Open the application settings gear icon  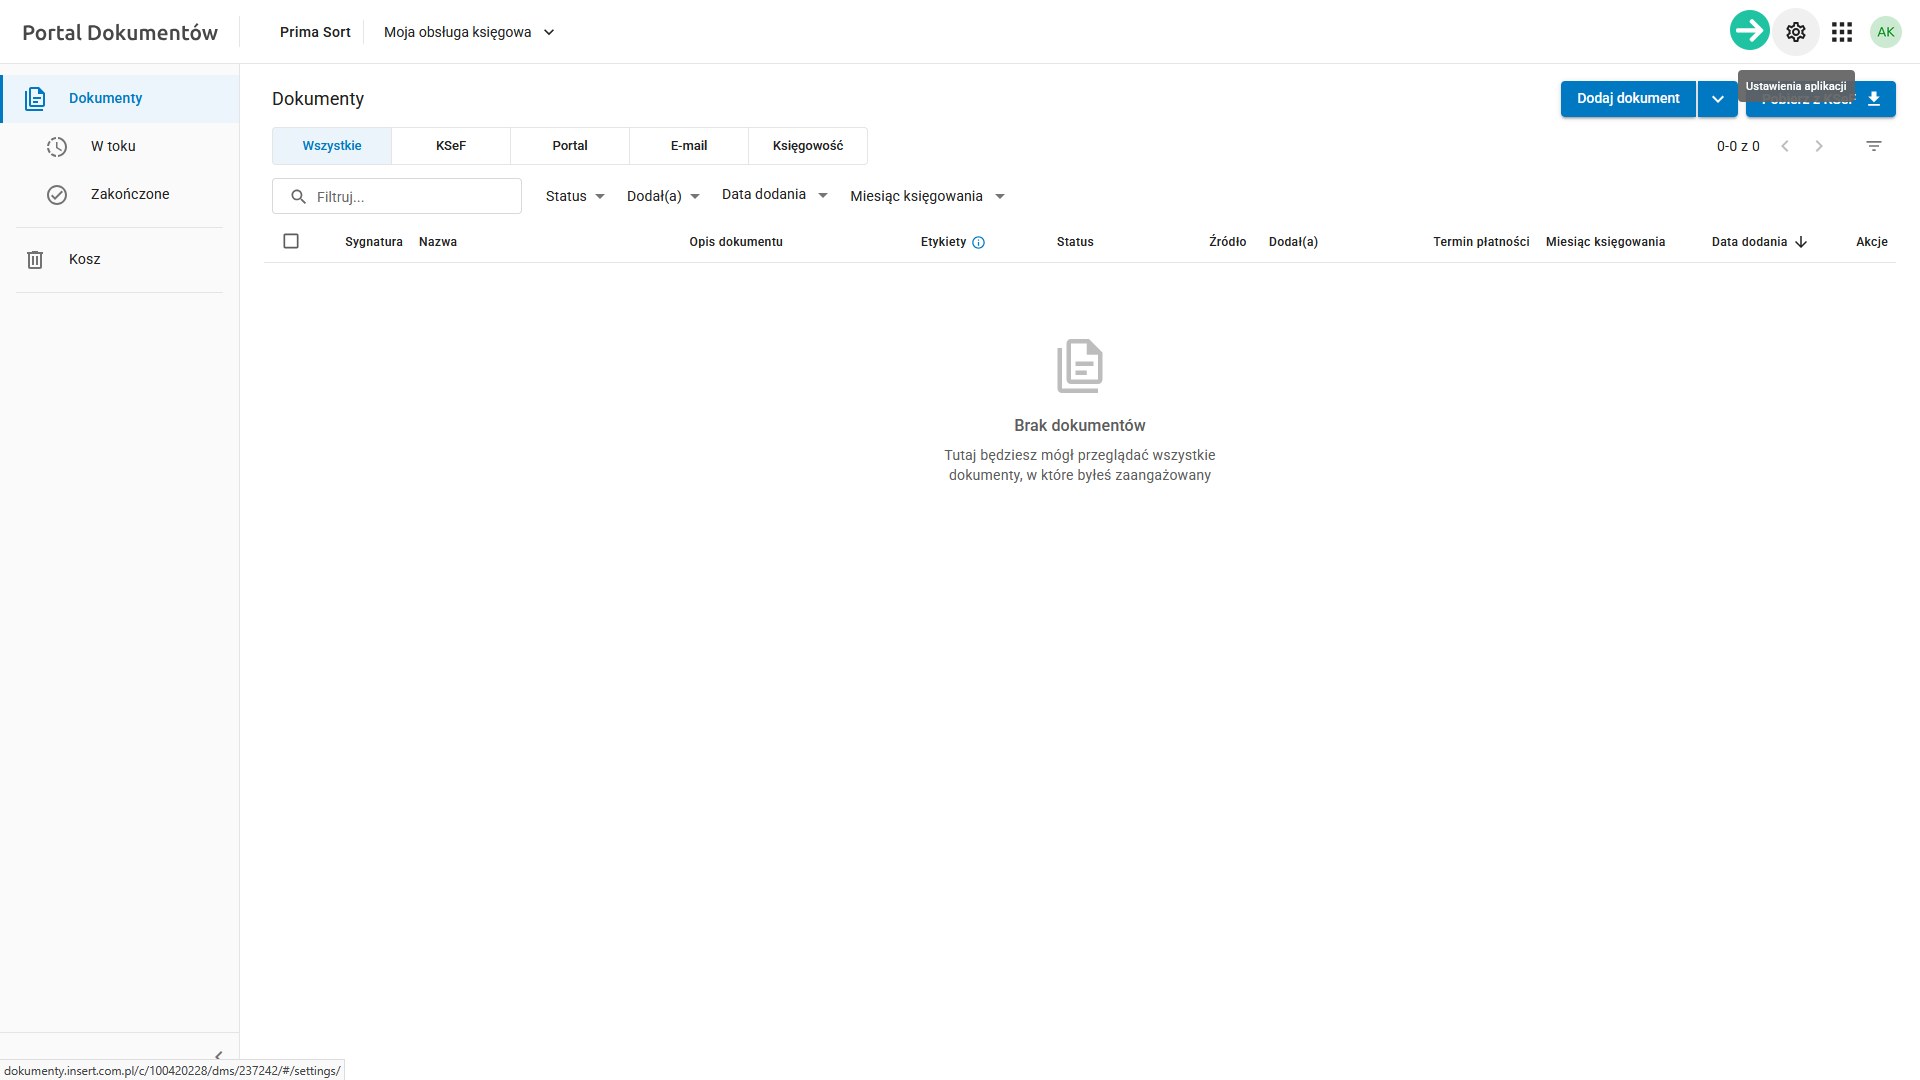coord(1796,32)
